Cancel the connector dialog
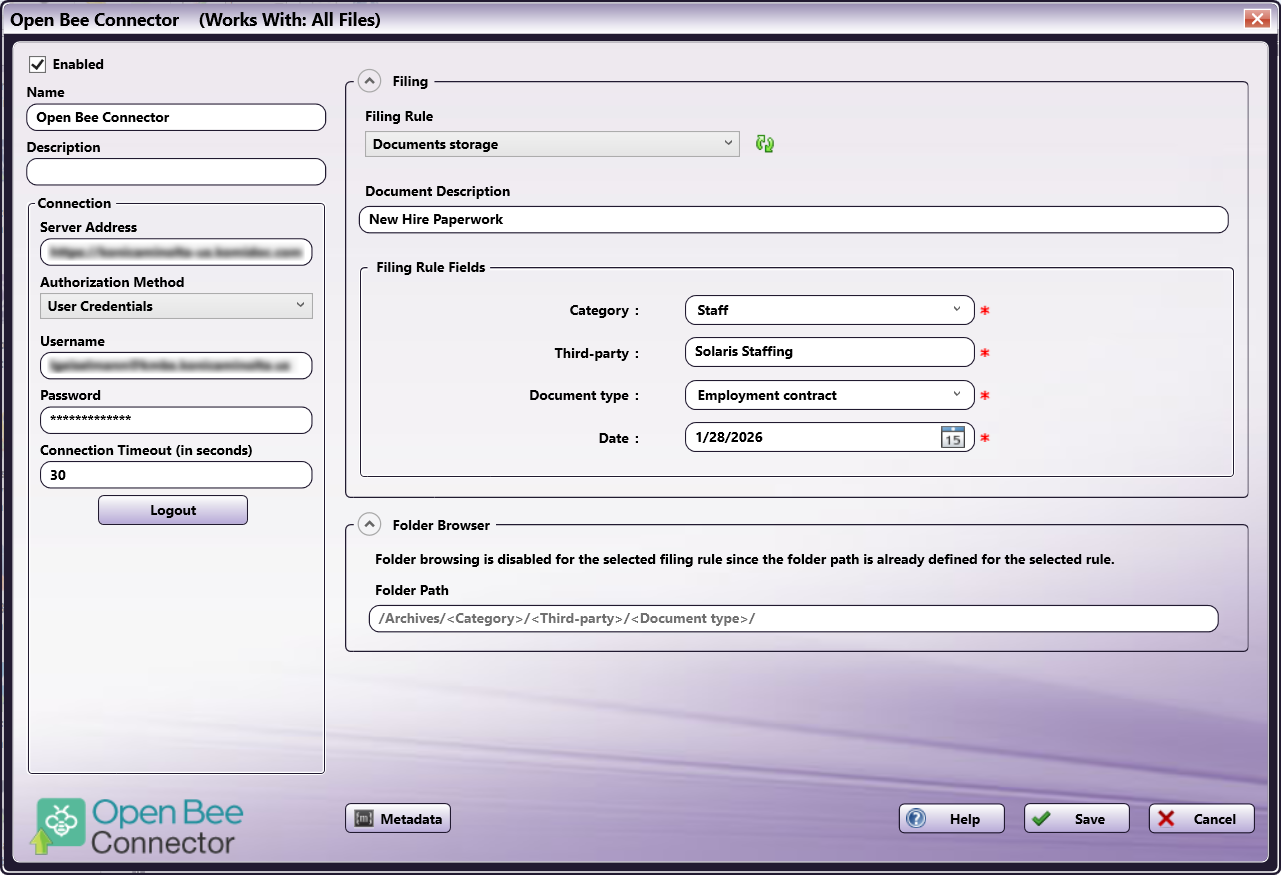Image resolution: width=1281 pixels, height=875 pixels. coord(1201,819)
